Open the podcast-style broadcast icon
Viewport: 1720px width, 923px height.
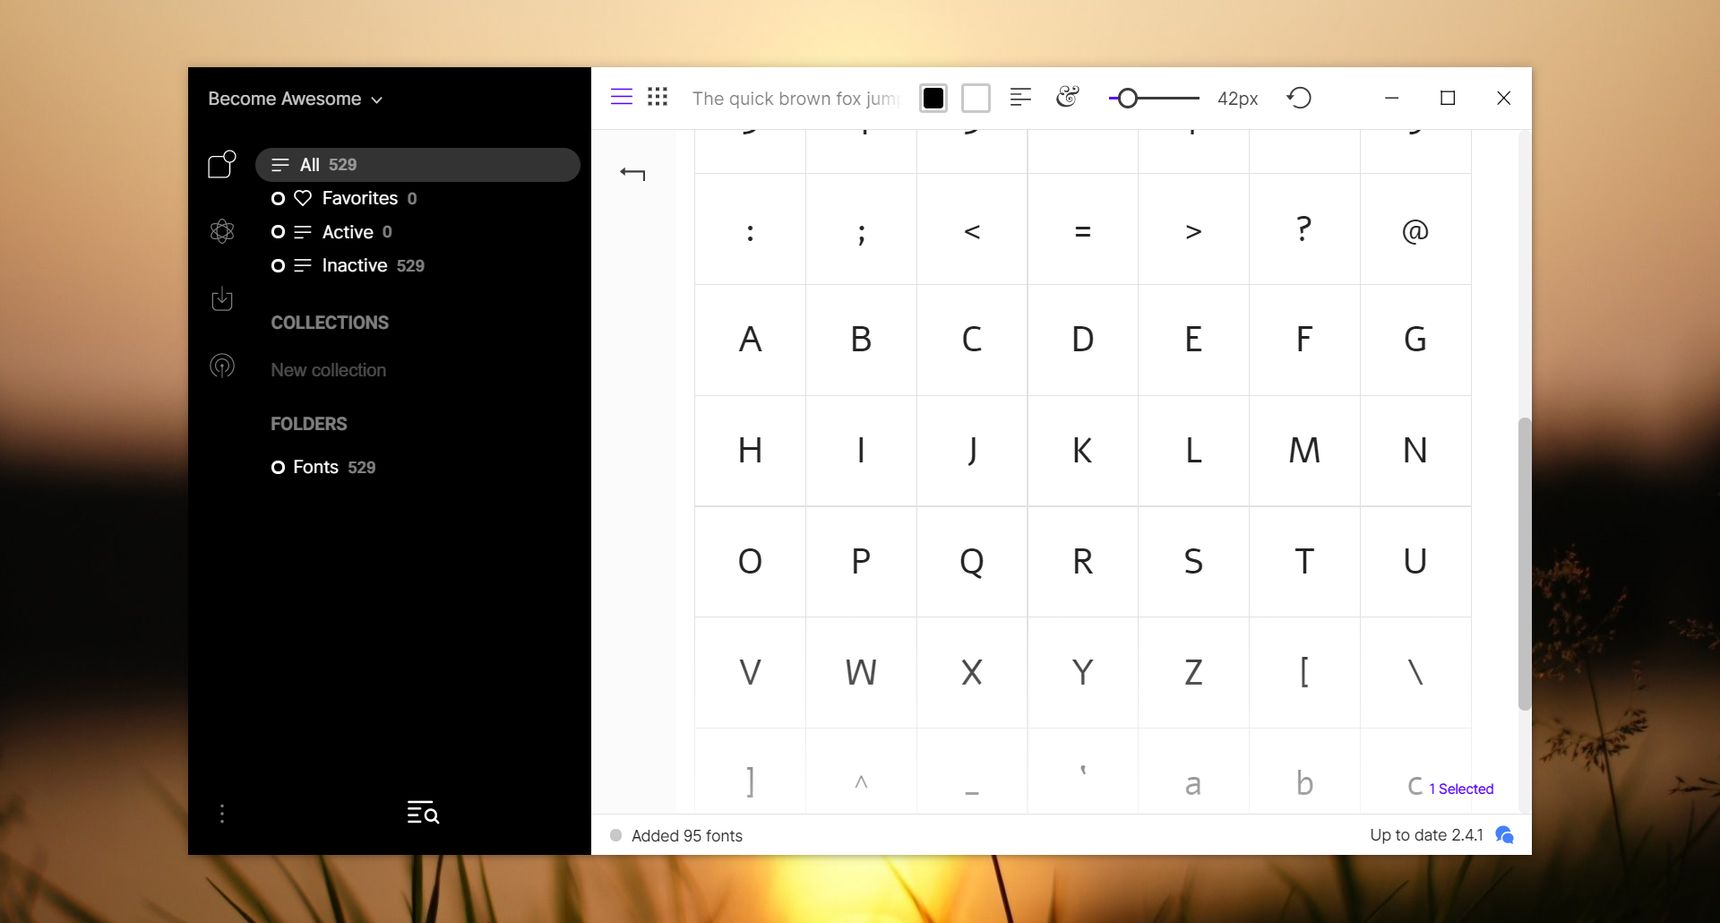[x=222, y=366]
